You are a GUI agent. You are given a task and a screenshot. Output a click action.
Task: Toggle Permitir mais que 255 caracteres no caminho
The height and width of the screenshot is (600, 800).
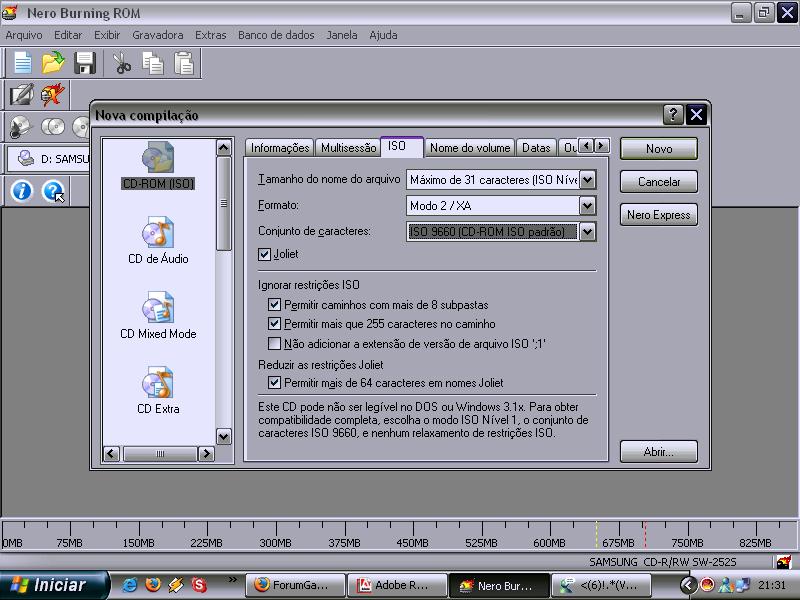click(x=274, y=324)
